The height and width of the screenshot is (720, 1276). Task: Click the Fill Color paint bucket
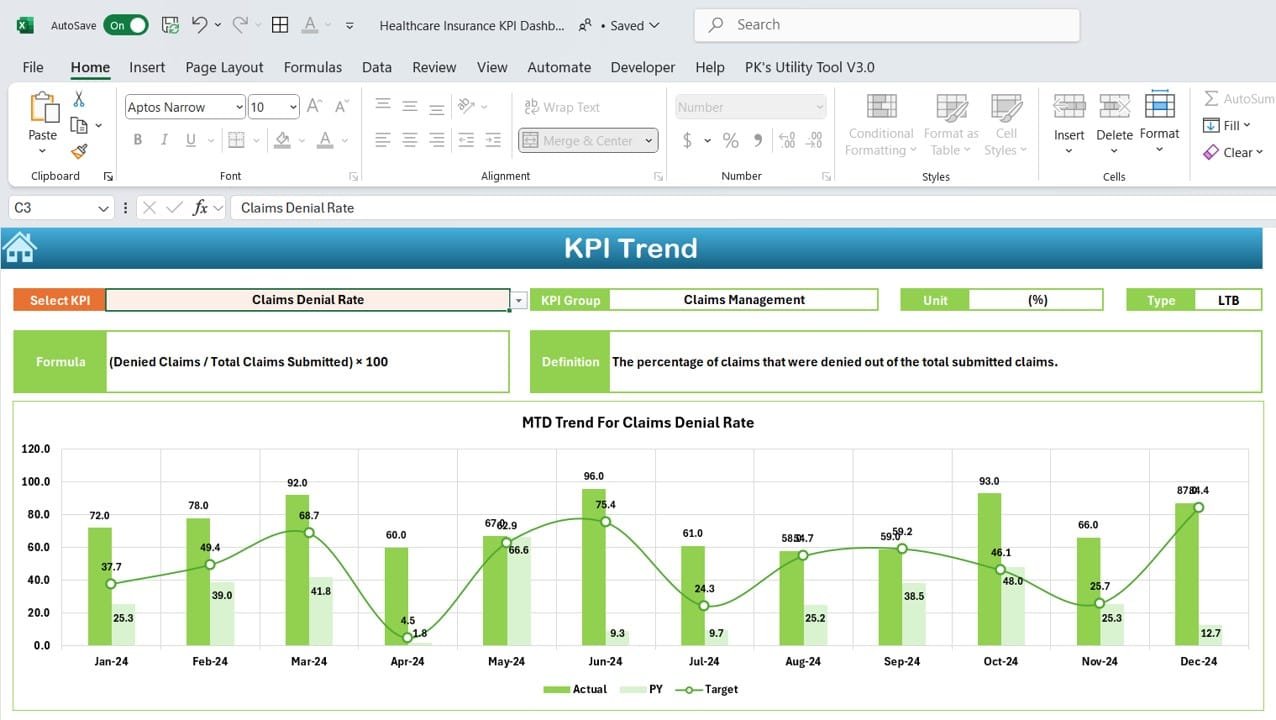click(282, 140)
